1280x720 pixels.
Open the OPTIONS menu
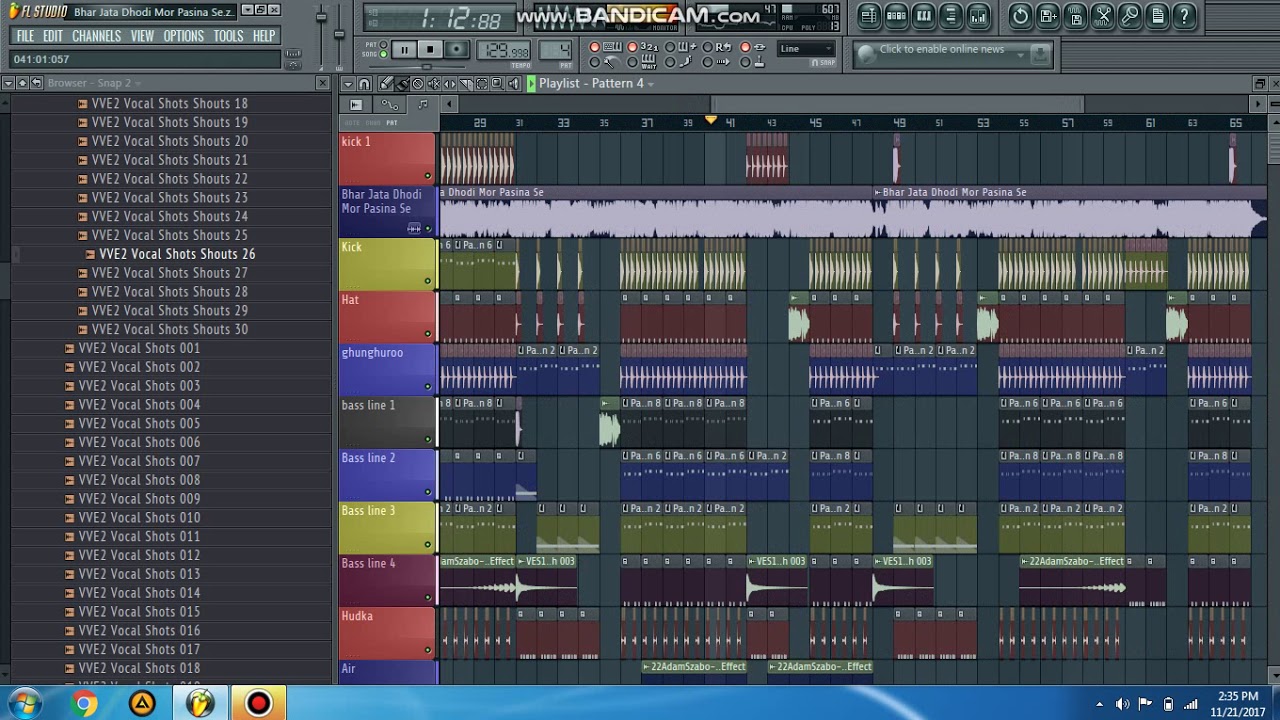click(x=184, y=35)
